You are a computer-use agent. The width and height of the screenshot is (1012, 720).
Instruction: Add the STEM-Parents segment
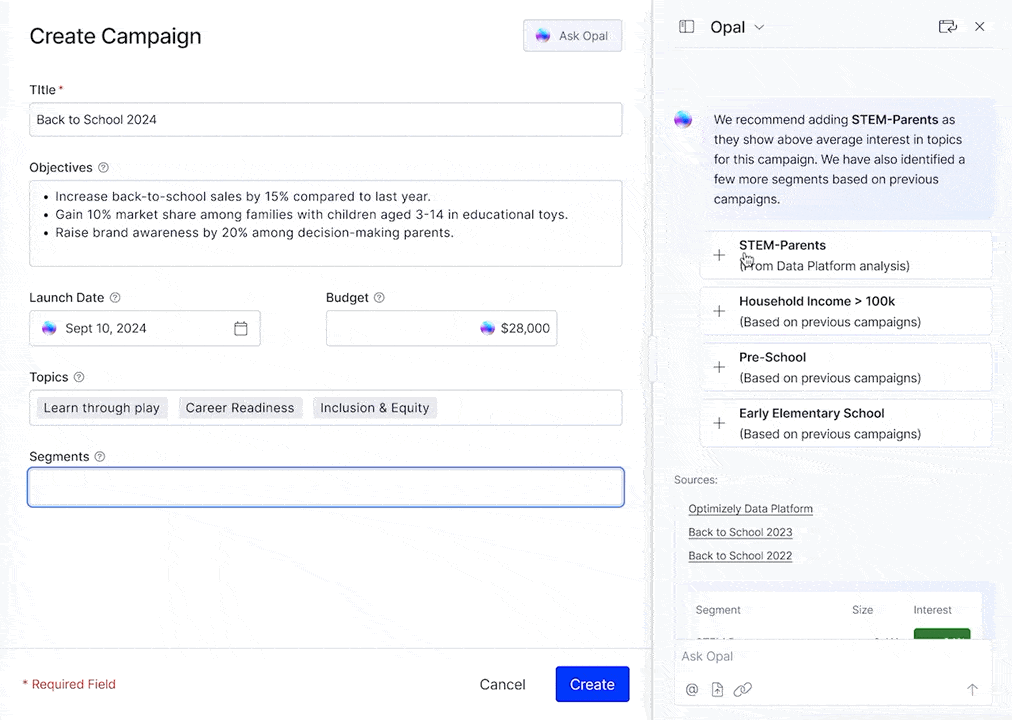coord(719,255)
